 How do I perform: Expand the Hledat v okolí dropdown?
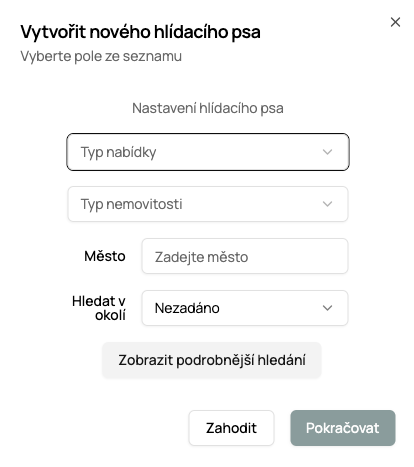point(245,308)
